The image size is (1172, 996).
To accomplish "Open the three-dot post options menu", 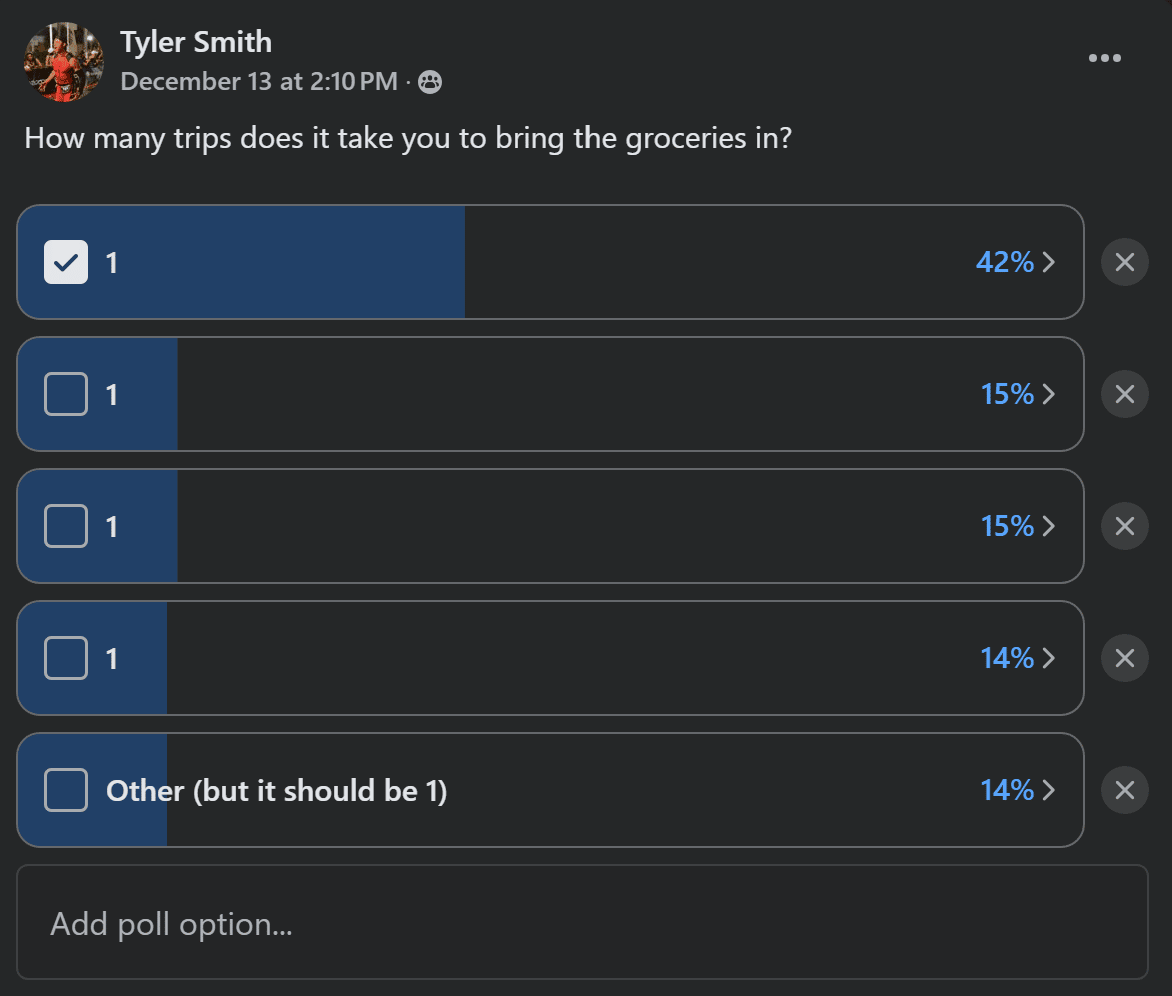I will pyautogui.click(x=1104, y=58).
